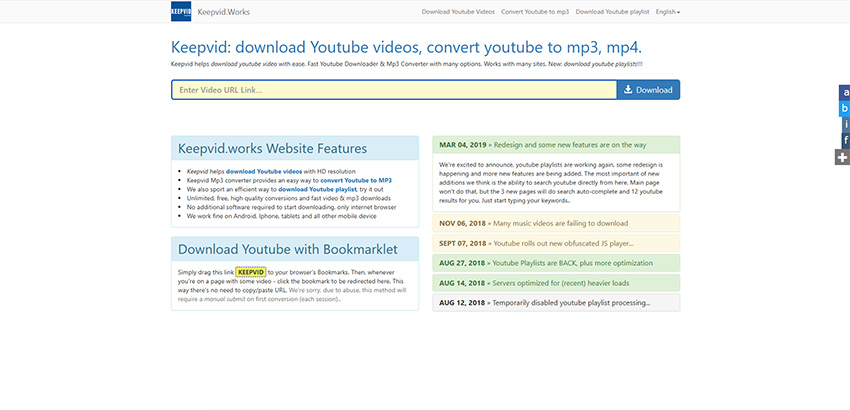The height and width of the screenshot is (410, 850).
Task: Expand AUG 12, 2018 temporarily disabled news
Action: [555, 303]
